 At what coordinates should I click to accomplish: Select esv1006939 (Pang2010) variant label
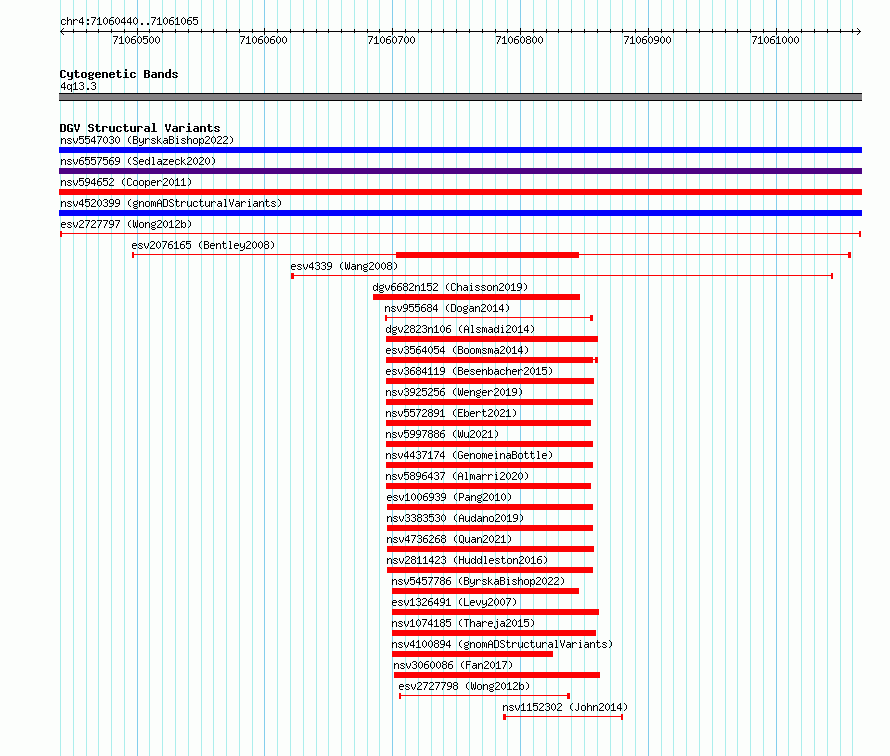[449, 497]
